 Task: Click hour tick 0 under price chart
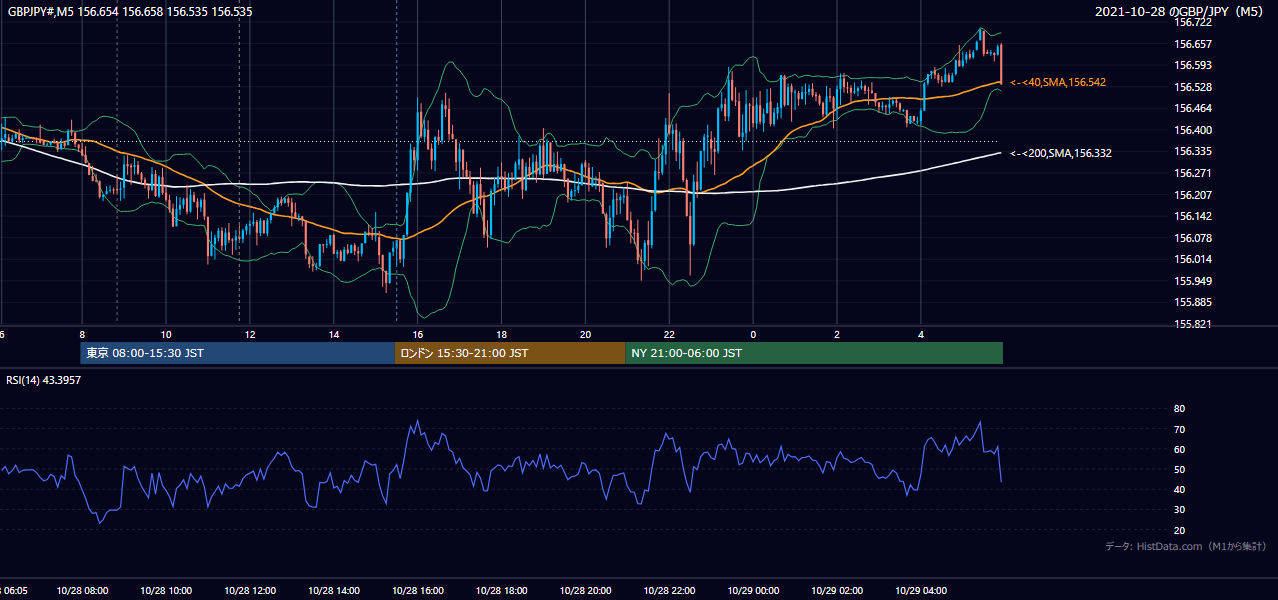click(753, 335)
